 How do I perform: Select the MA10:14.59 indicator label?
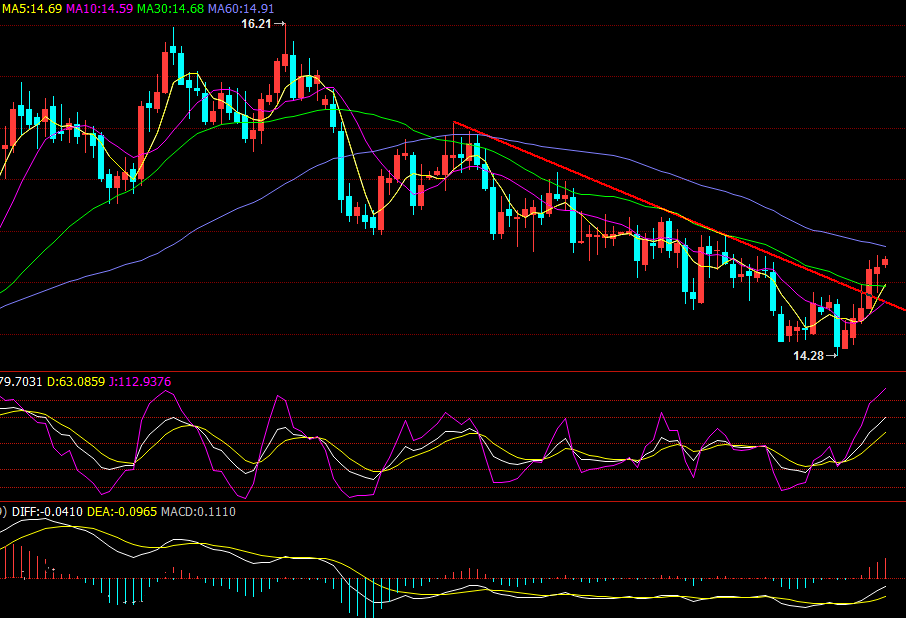(x=99, y=8)
